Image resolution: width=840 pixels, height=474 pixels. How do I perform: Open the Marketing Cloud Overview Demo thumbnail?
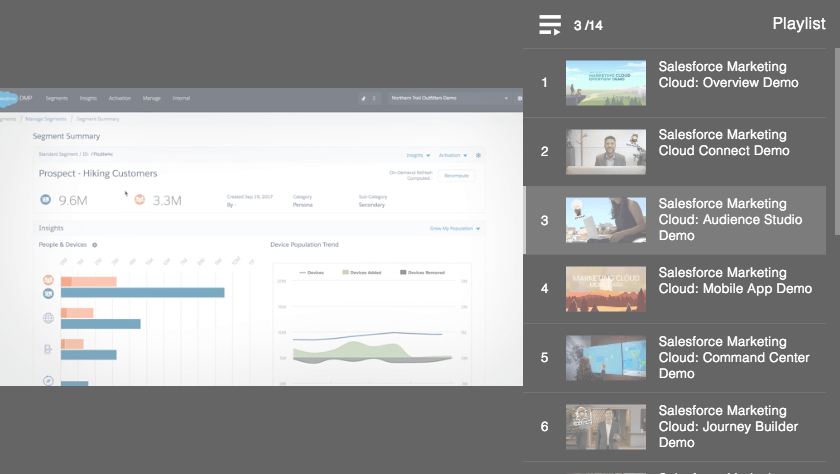(x=606, y=82)
